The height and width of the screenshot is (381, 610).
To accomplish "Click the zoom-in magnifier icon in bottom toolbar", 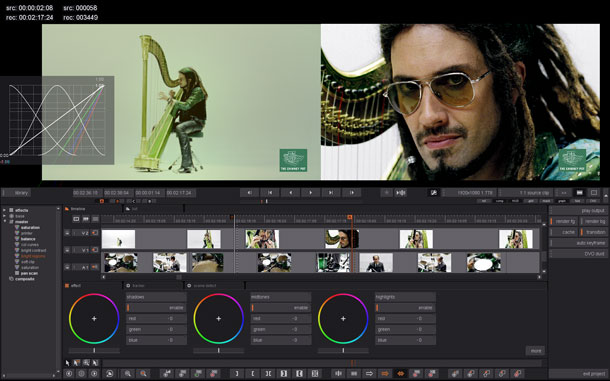I will coord(128,374).
